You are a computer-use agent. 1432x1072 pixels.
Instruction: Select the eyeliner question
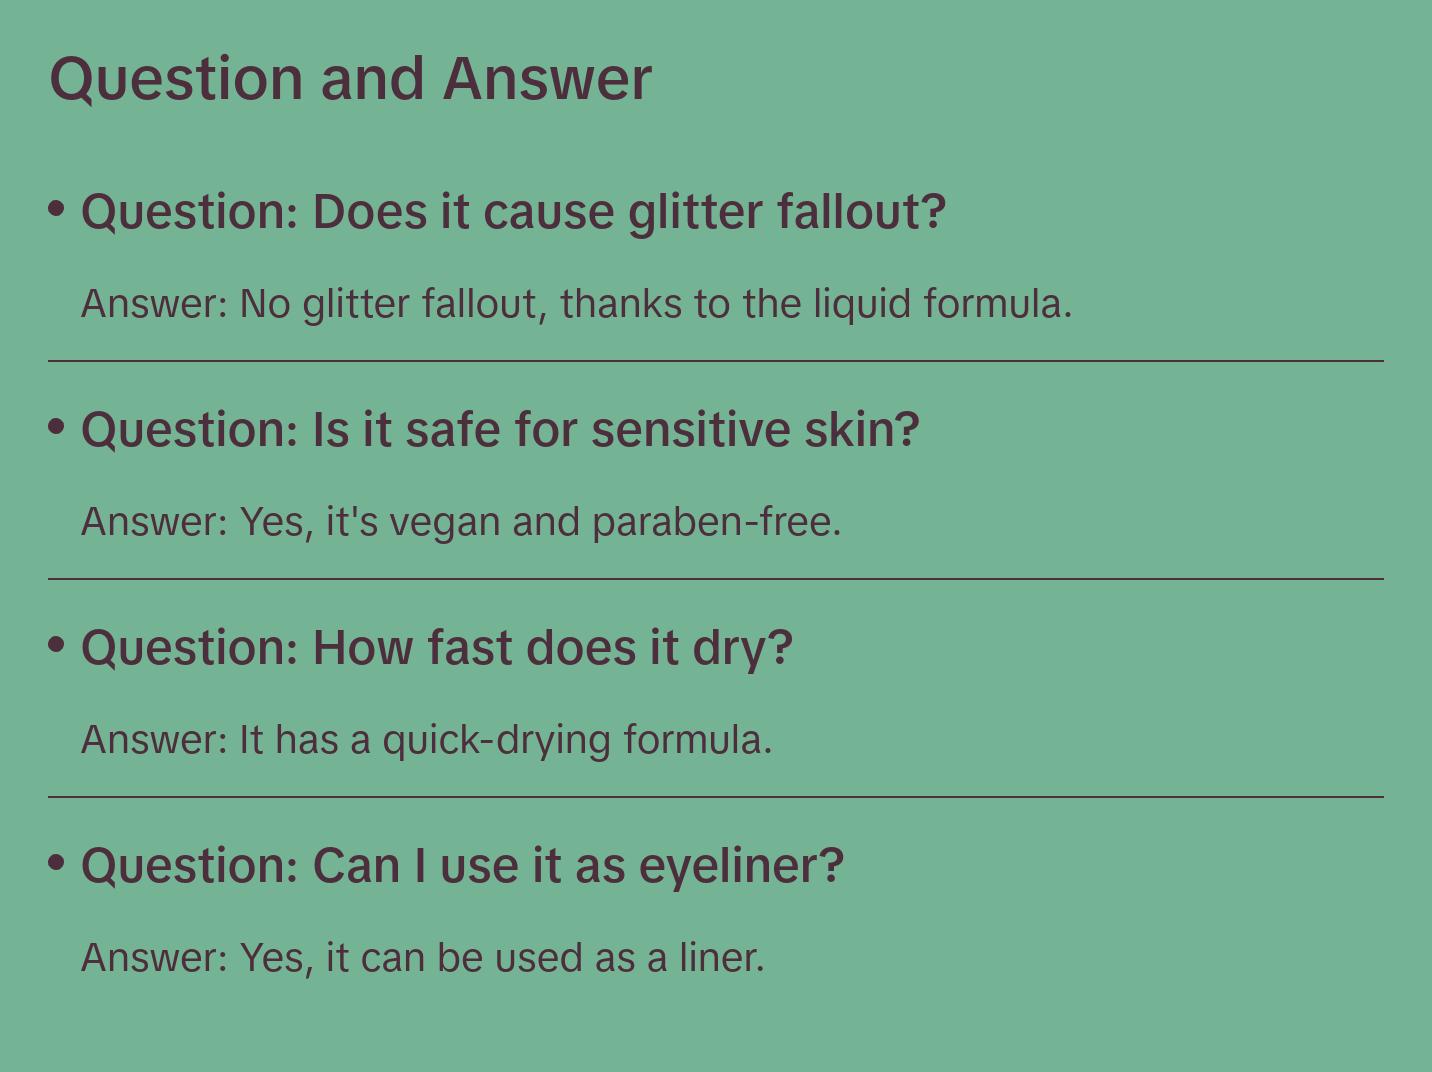(462, 866)
